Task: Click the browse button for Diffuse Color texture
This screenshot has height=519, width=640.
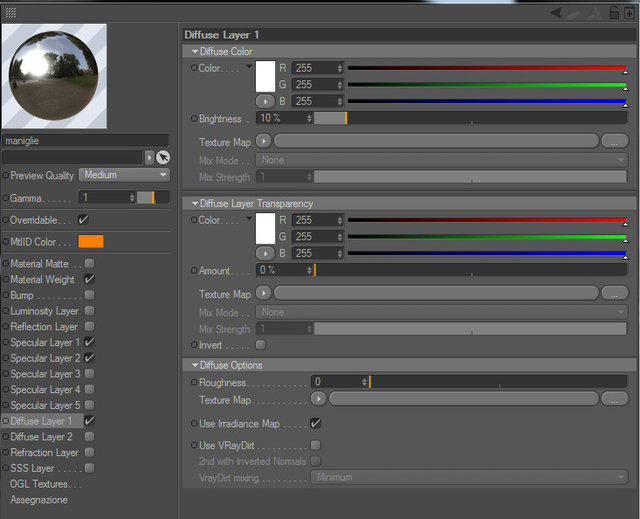Action: 614,142
